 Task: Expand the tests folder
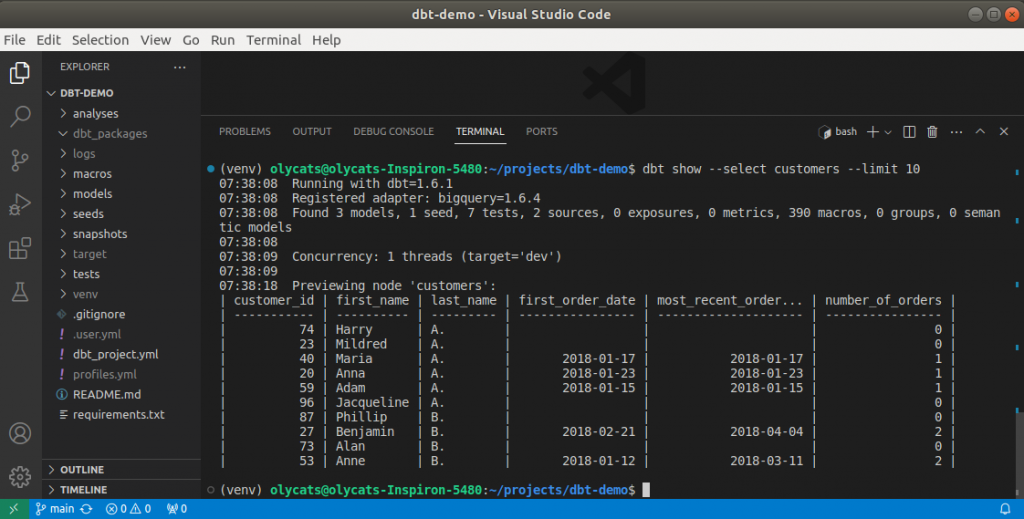[x=121, y=274]
